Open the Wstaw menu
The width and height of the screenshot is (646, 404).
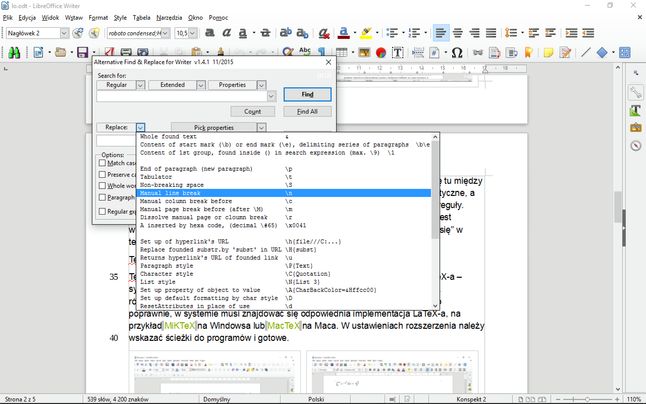[x=74, y=18]
